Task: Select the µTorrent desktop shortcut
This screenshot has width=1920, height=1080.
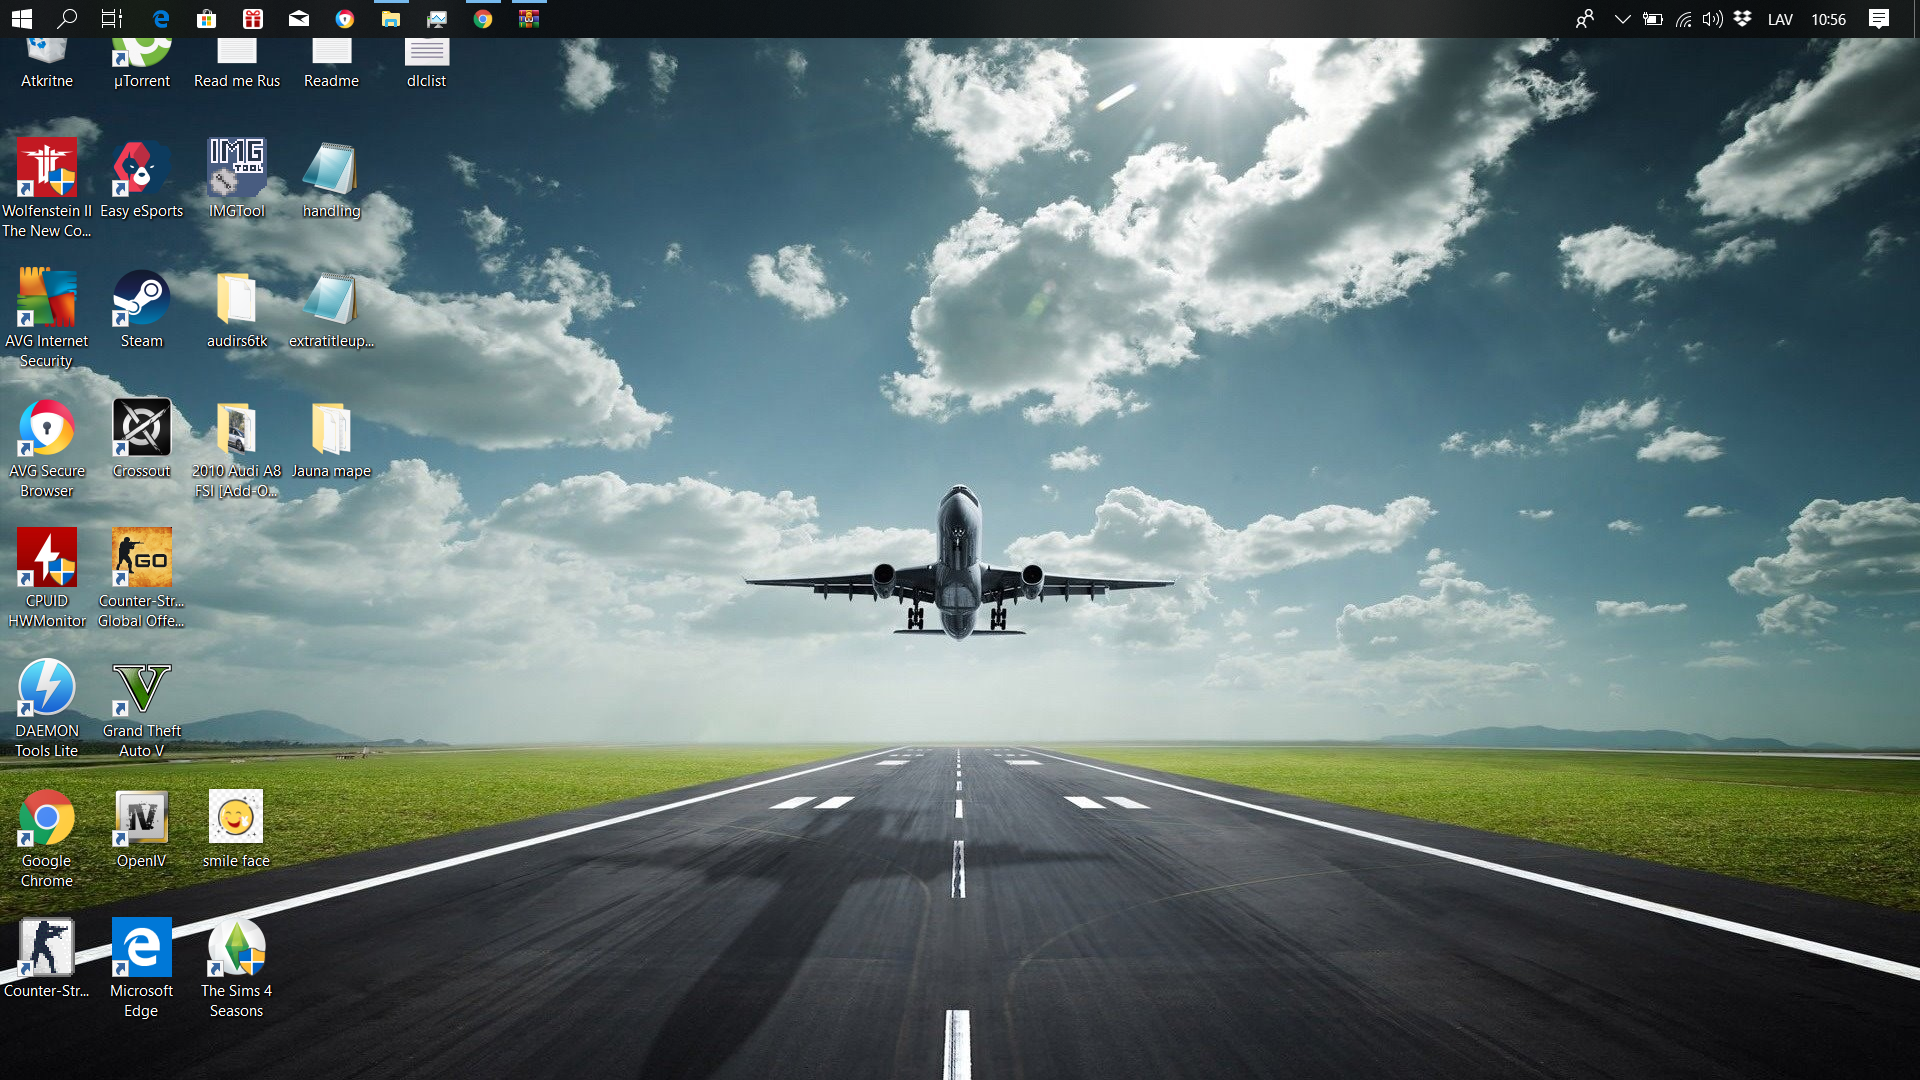Action: 141,64
